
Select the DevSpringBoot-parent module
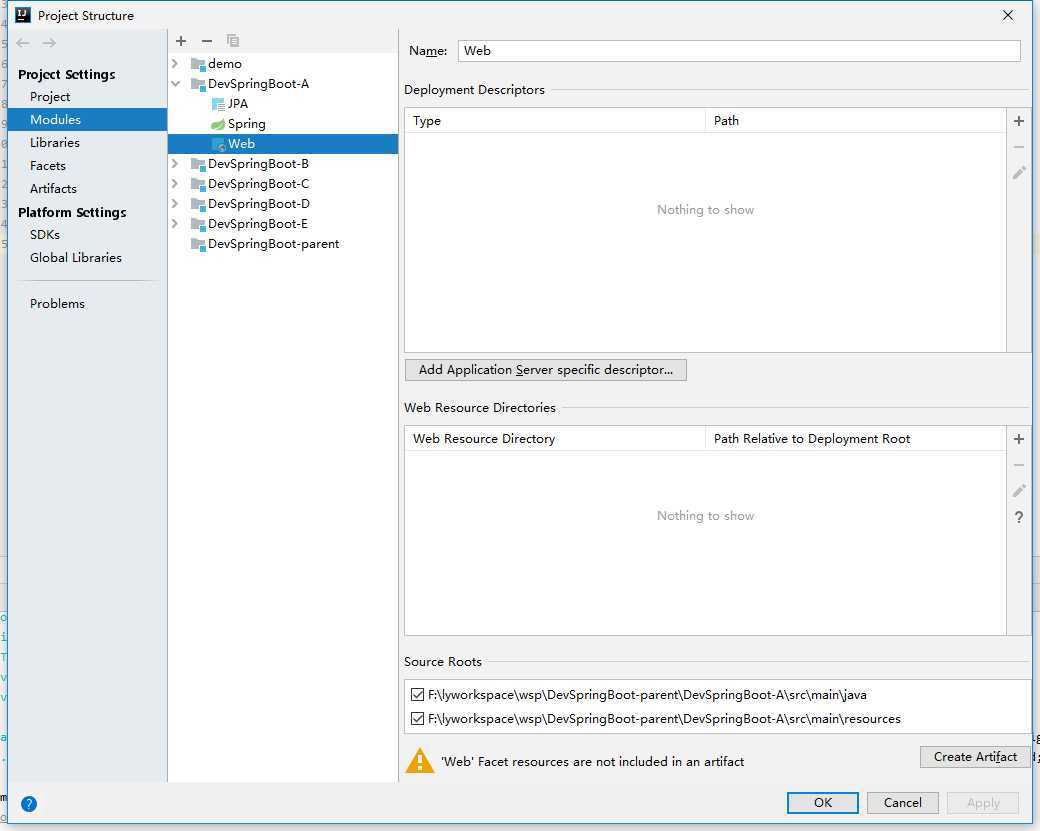283,244
